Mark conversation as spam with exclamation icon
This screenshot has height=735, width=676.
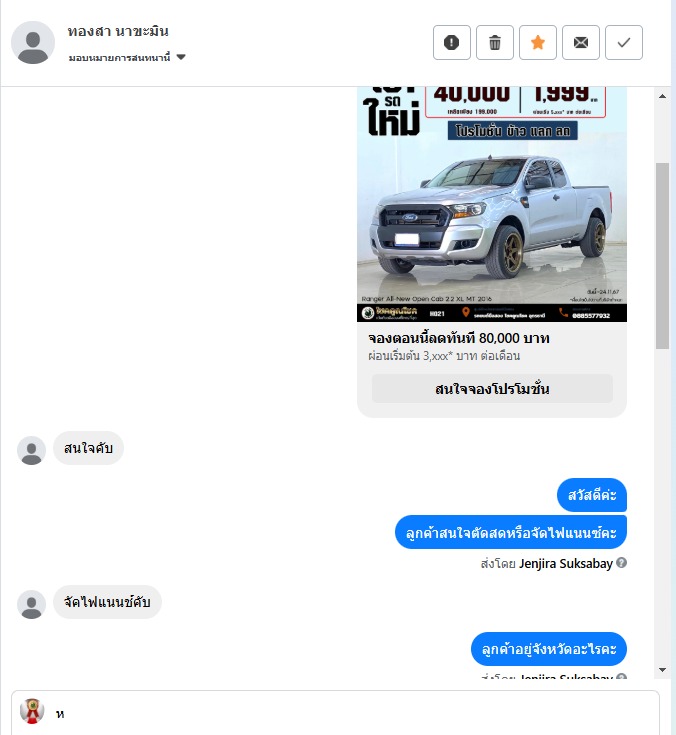click(451, 43)
